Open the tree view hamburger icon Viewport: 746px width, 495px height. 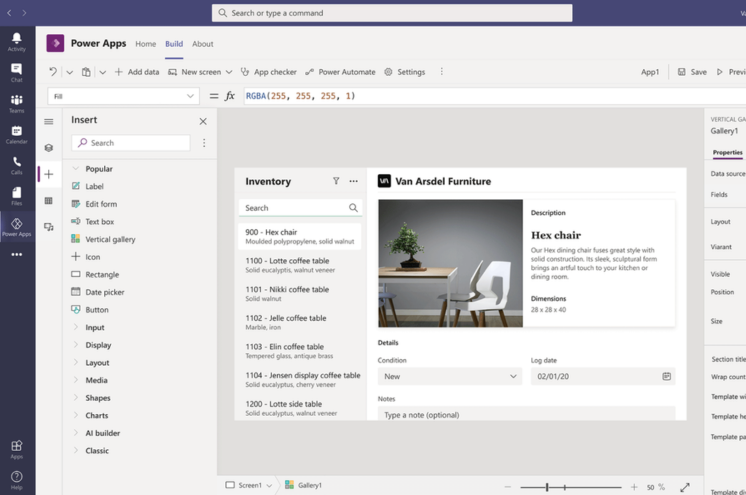pyautogui.click(x=49, y=121)
